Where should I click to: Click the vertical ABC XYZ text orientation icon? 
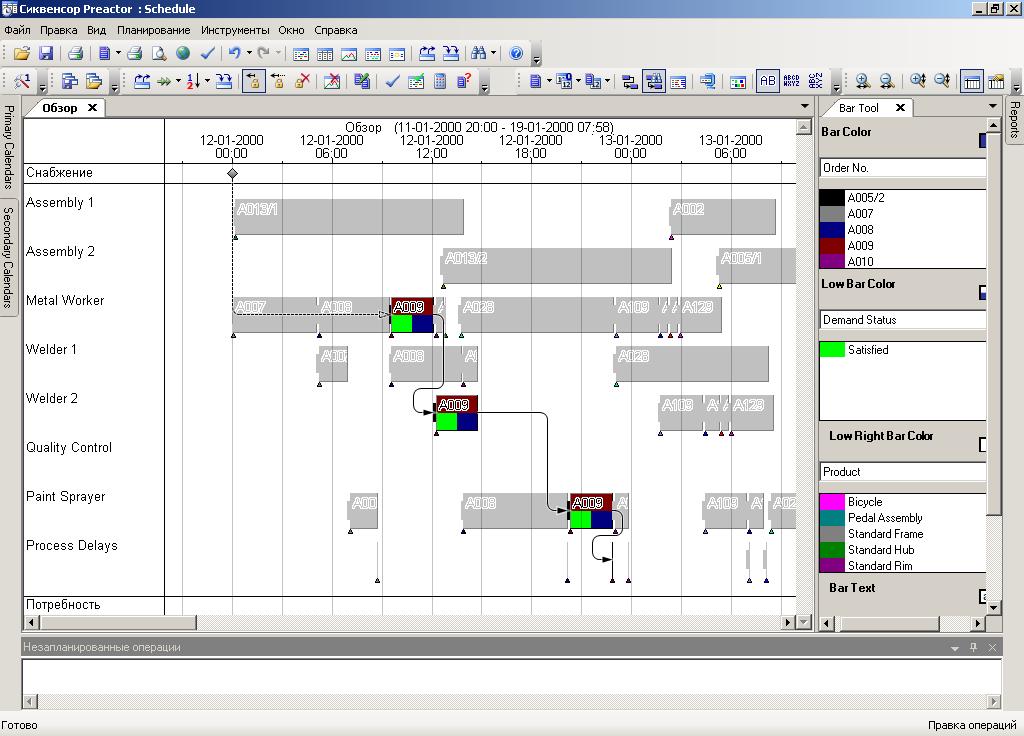click(816, 82)
